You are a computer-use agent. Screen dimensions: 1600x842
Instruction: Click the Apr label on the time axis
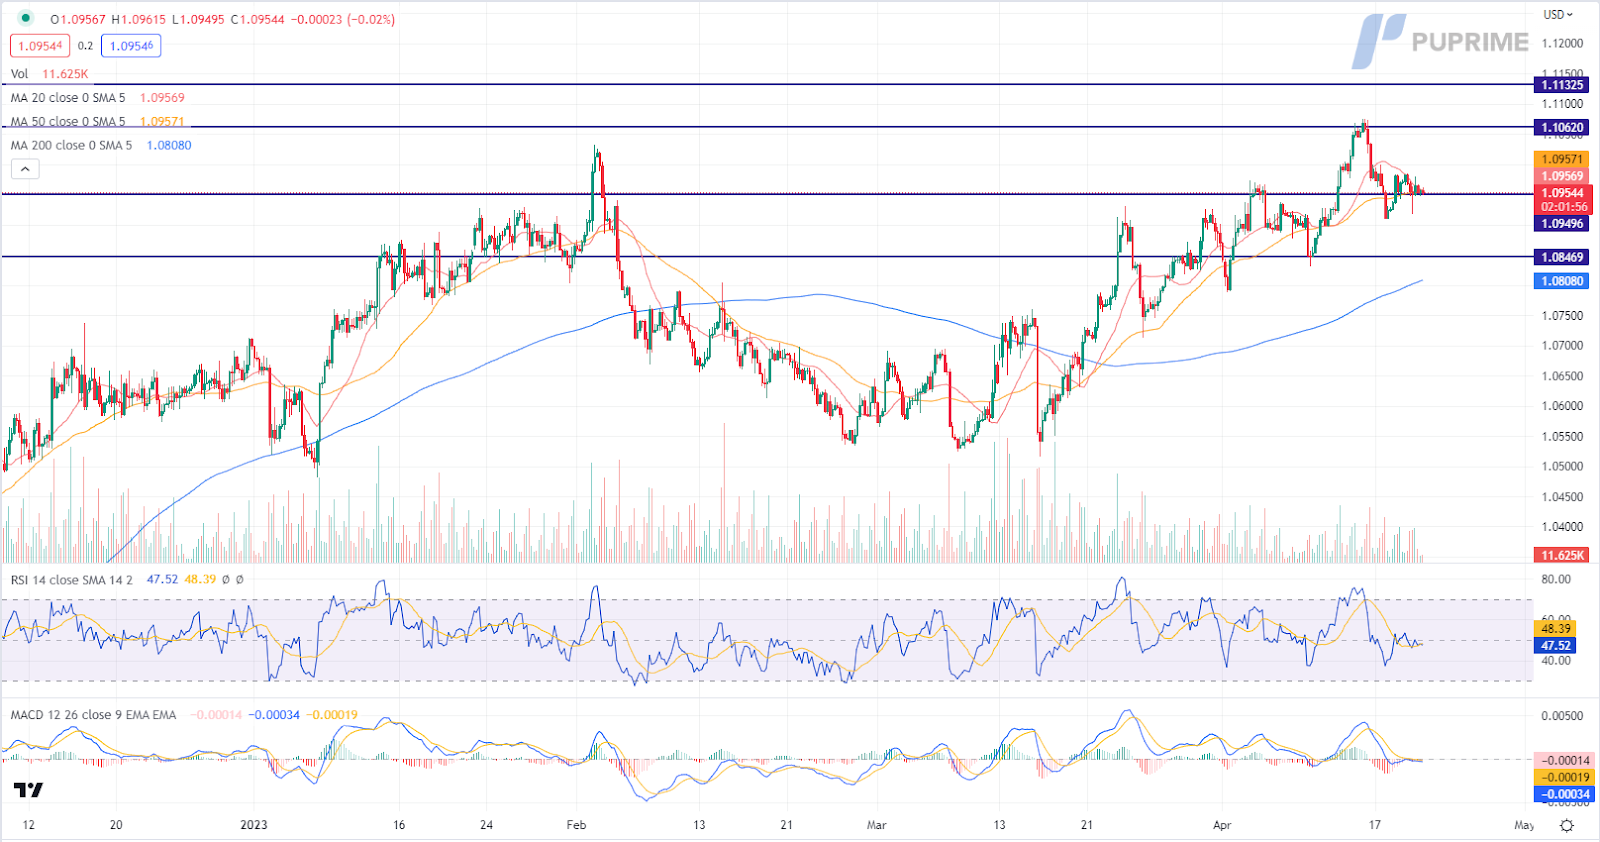tap(1222, 825)
